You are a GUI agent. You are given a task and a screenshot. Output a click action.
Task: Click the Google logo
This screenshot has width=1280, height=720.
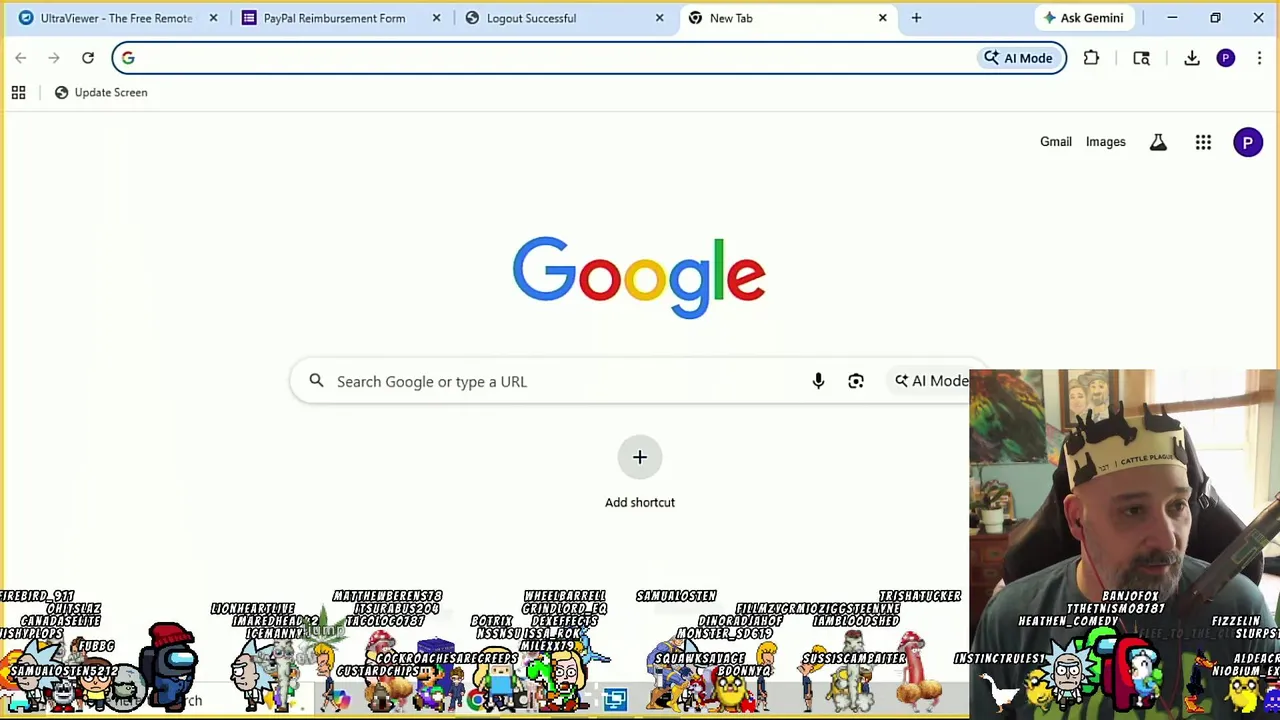(639, 277)
